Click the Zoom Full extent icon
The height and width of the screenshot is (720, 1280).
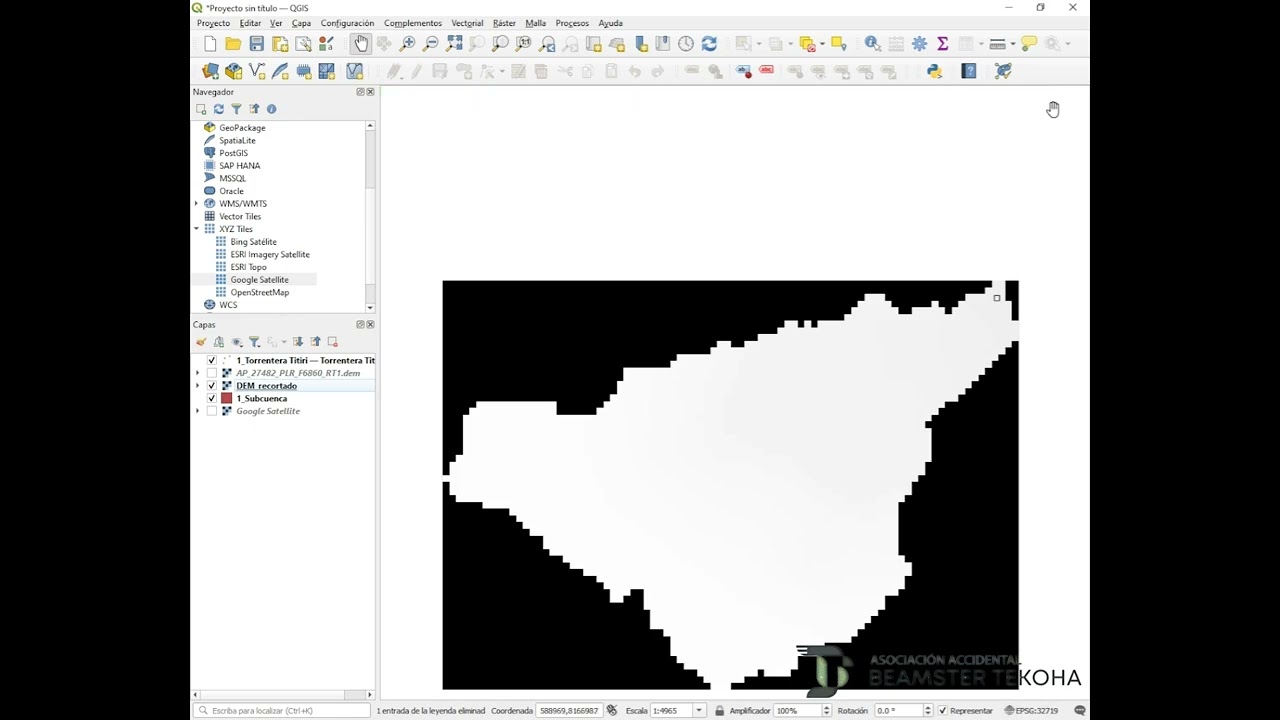click(x=455, y=44)
